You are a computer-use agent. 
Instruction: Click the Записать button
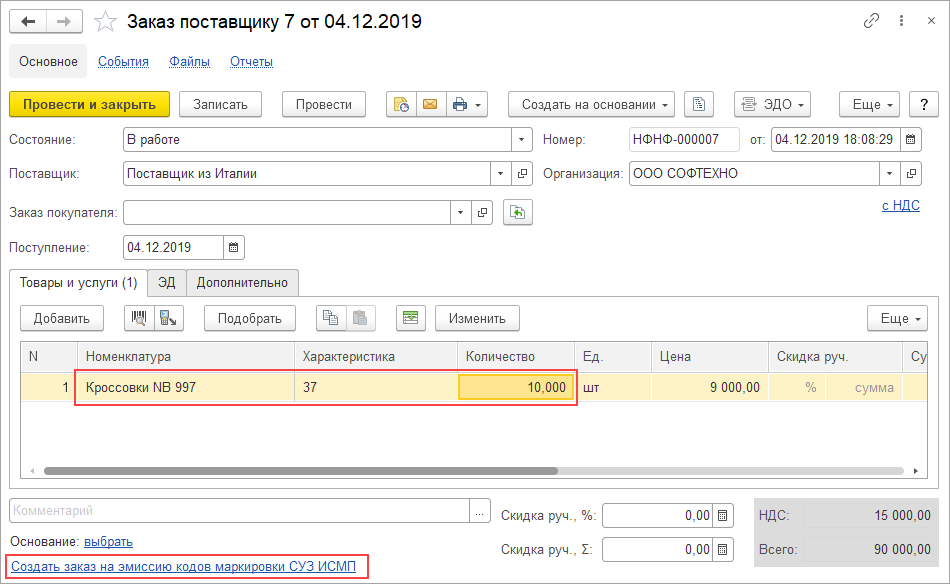[221, 104]
